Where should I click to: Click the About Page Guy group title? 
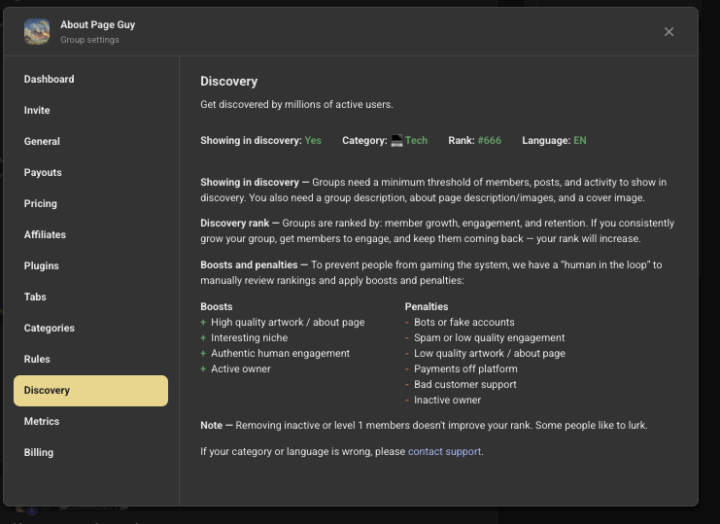pyautogui.click(x=97, y=24)
